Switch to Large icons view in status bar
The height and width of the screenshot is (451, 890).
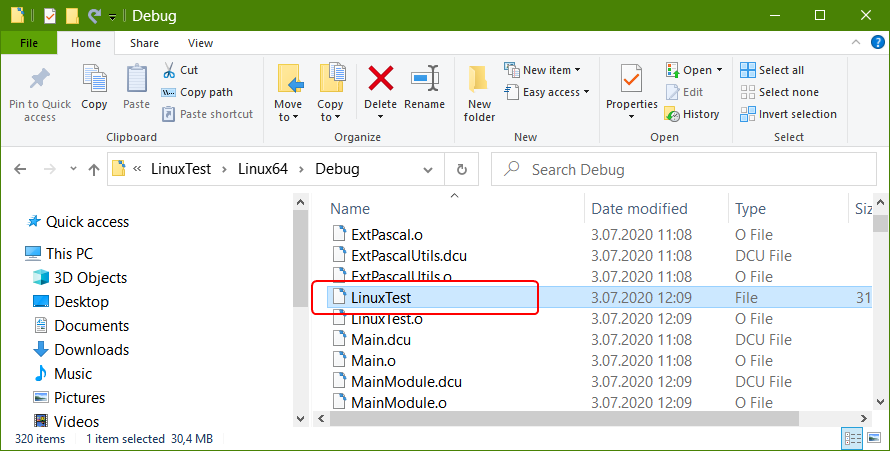pyautogui.click(x=874, y=439)
